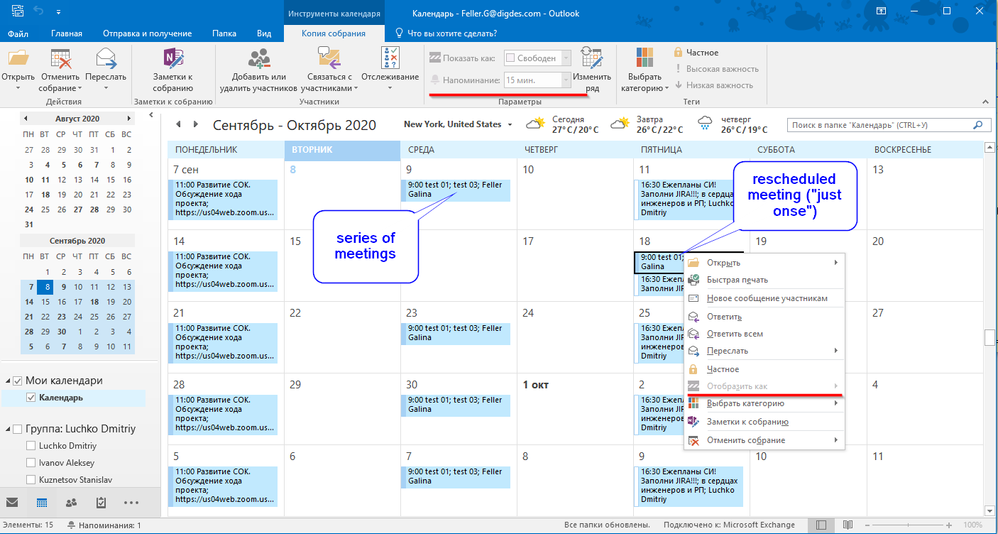Switch to Отправка и получение tab
The image size is (998, 534).
[148, 33]
